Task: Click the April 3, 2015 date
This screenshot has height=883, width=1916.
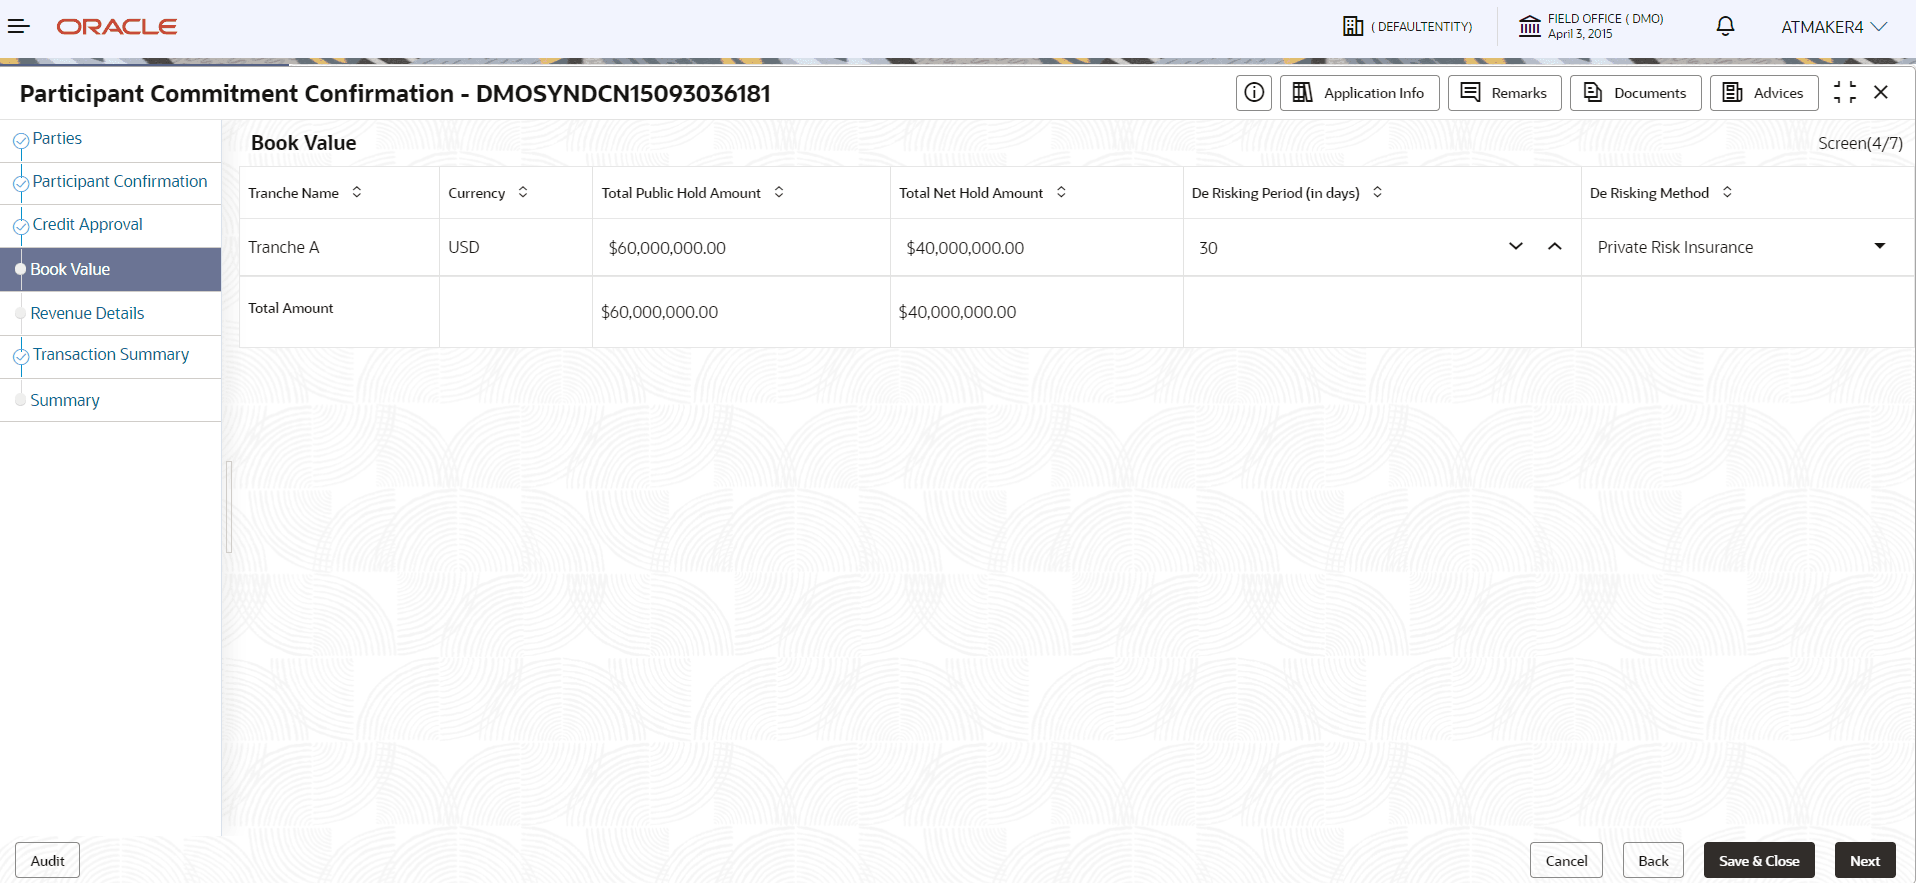Action: pyautogui.click(x=1580, y=34)
